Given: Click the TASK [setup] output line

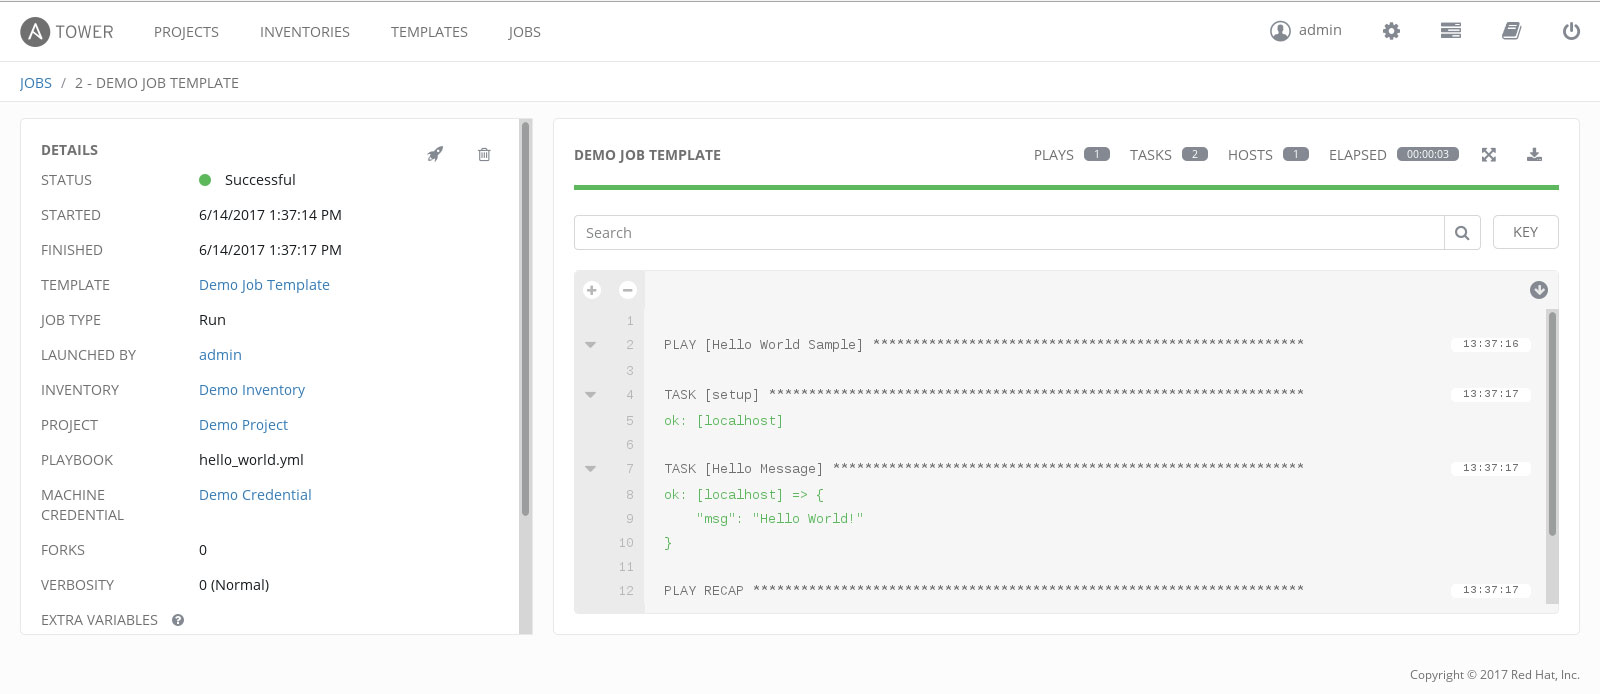Looking at the screenshot, I should click(x=984, y=394).
